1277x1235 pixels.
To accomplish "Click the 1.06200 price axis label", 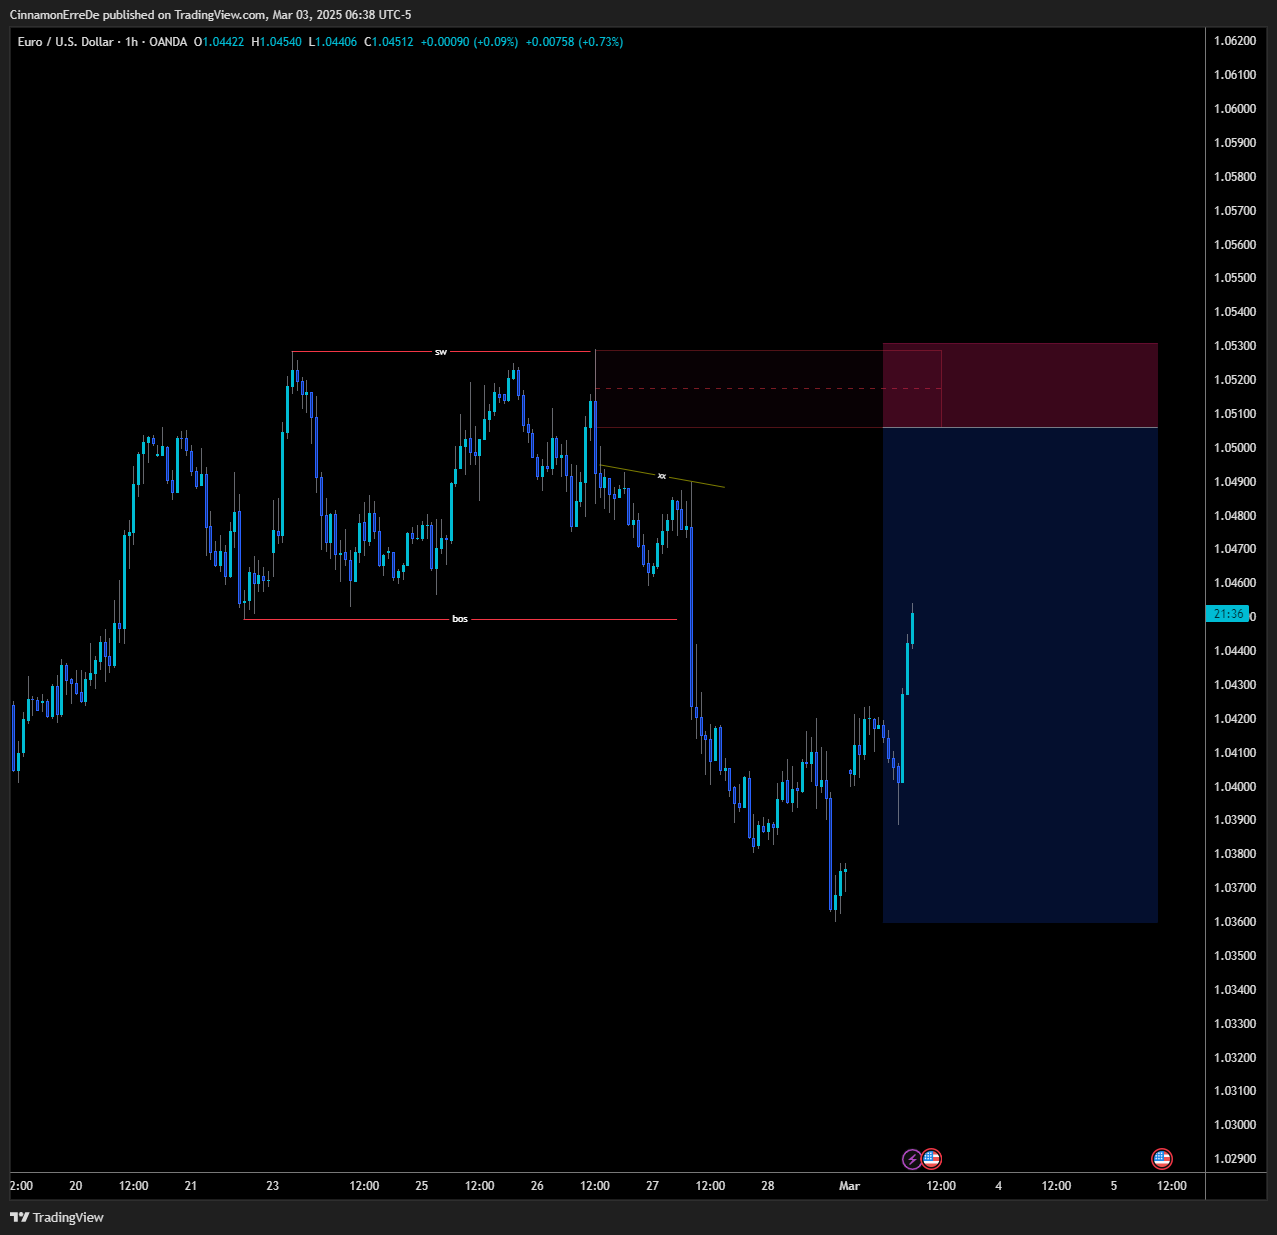I will pyautogui.click(x=1234, y=41).
